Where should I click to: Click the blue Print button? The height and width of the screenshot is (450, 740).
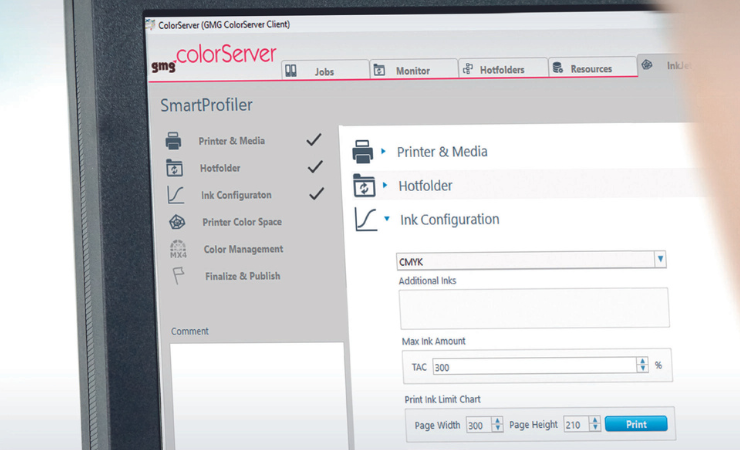[636, 424]
